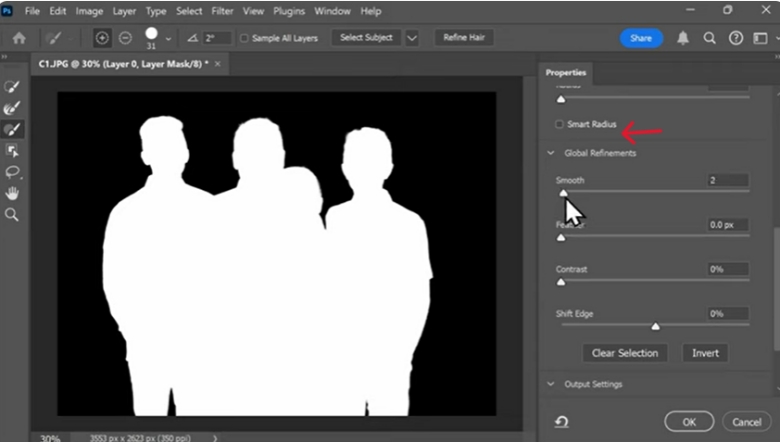Select the Properties panel tab

click(x=566, y=73)
